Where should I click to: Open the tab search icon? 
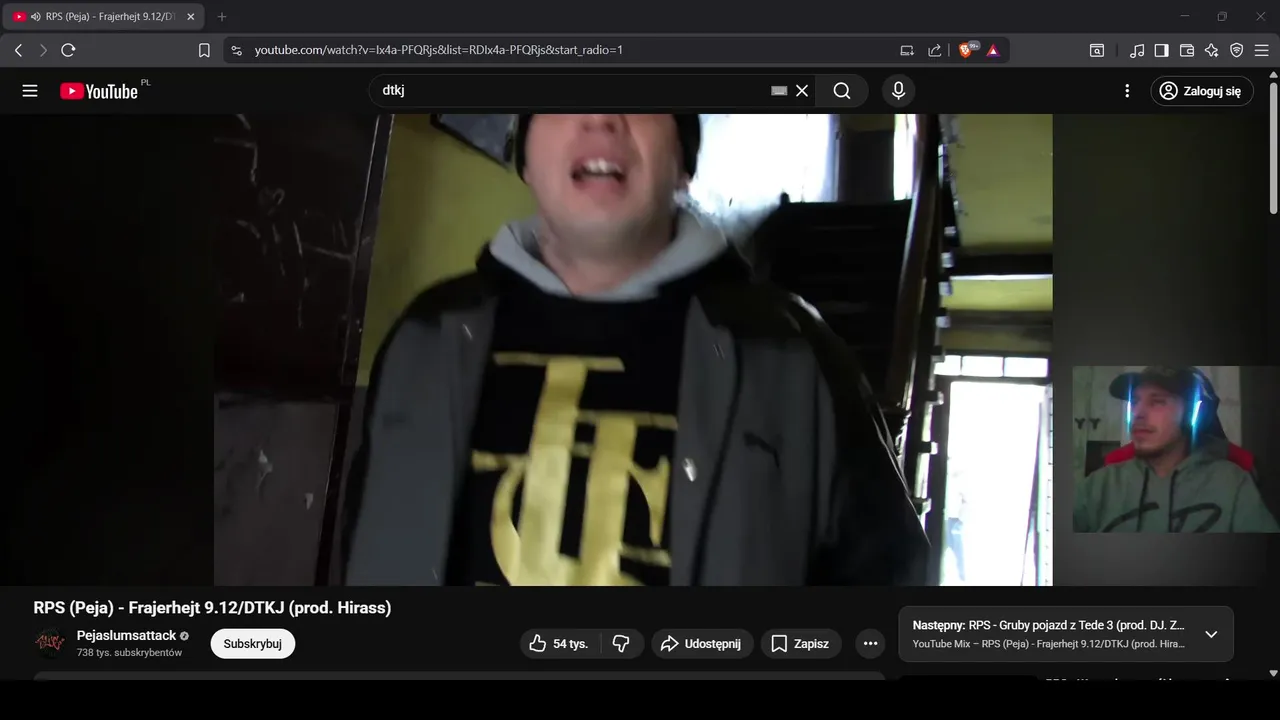(x=1097, y=50)
